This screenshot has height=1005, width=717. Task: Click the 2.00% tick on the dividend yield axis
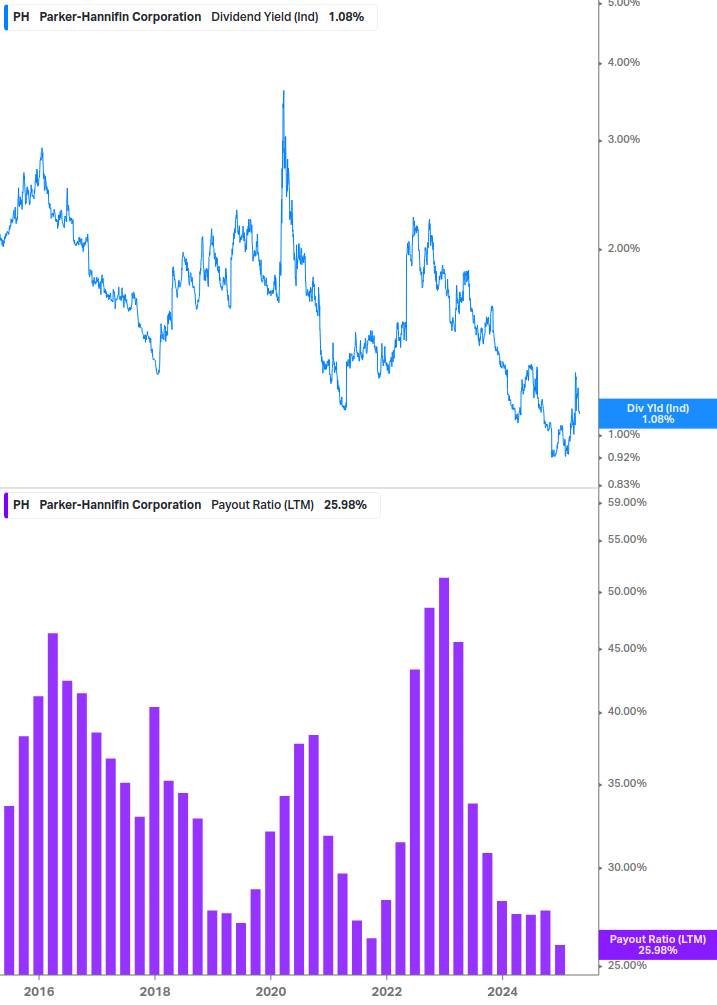(x=623, y=248)
